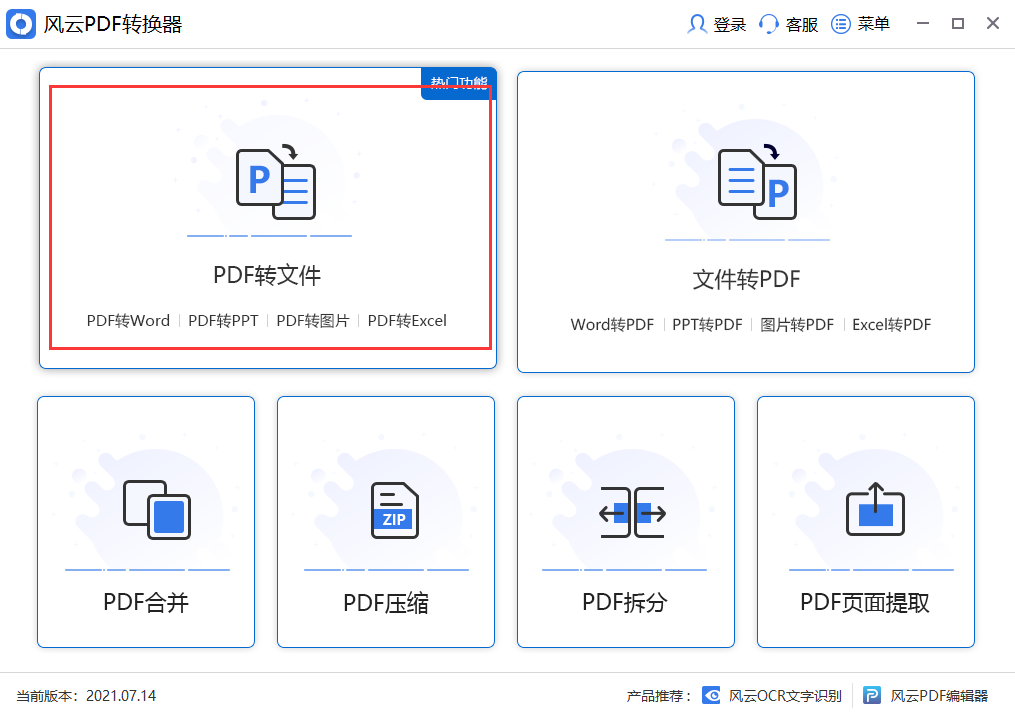
Task: Click the headset customer service icon
Action: pos(768,24)
